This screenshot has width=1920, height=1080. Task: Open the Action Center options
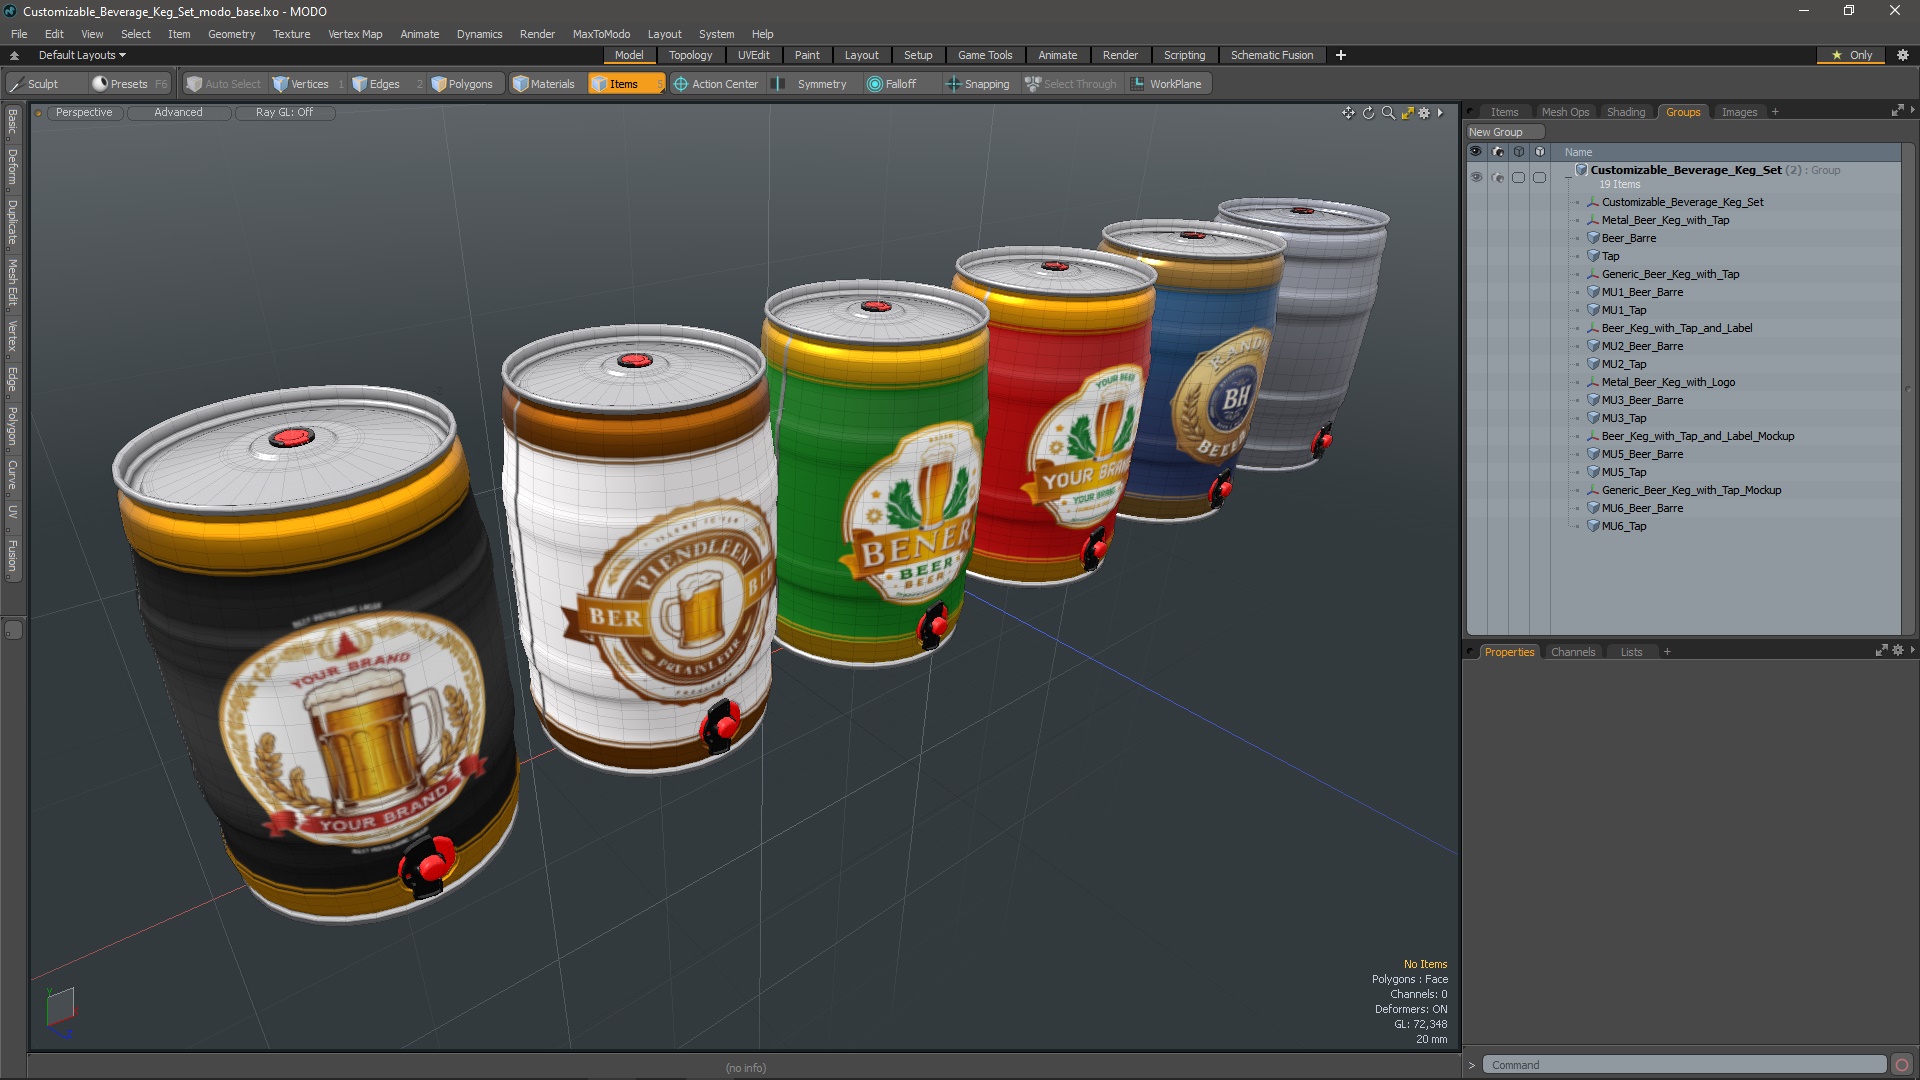coord(716,84)
